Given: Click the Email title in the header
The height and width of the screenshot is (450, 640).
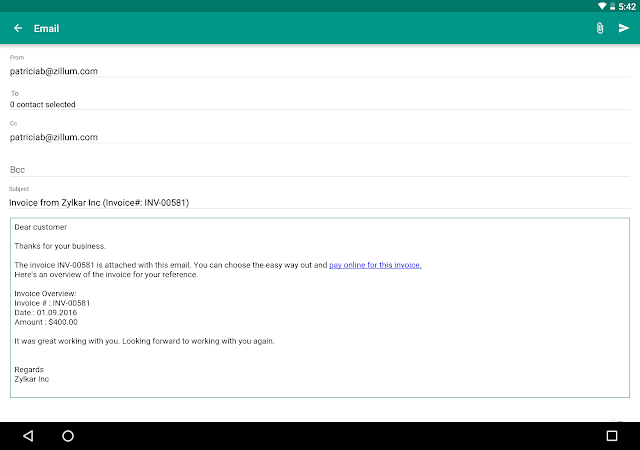Looking at the screenshot, I should pos(47,29).
